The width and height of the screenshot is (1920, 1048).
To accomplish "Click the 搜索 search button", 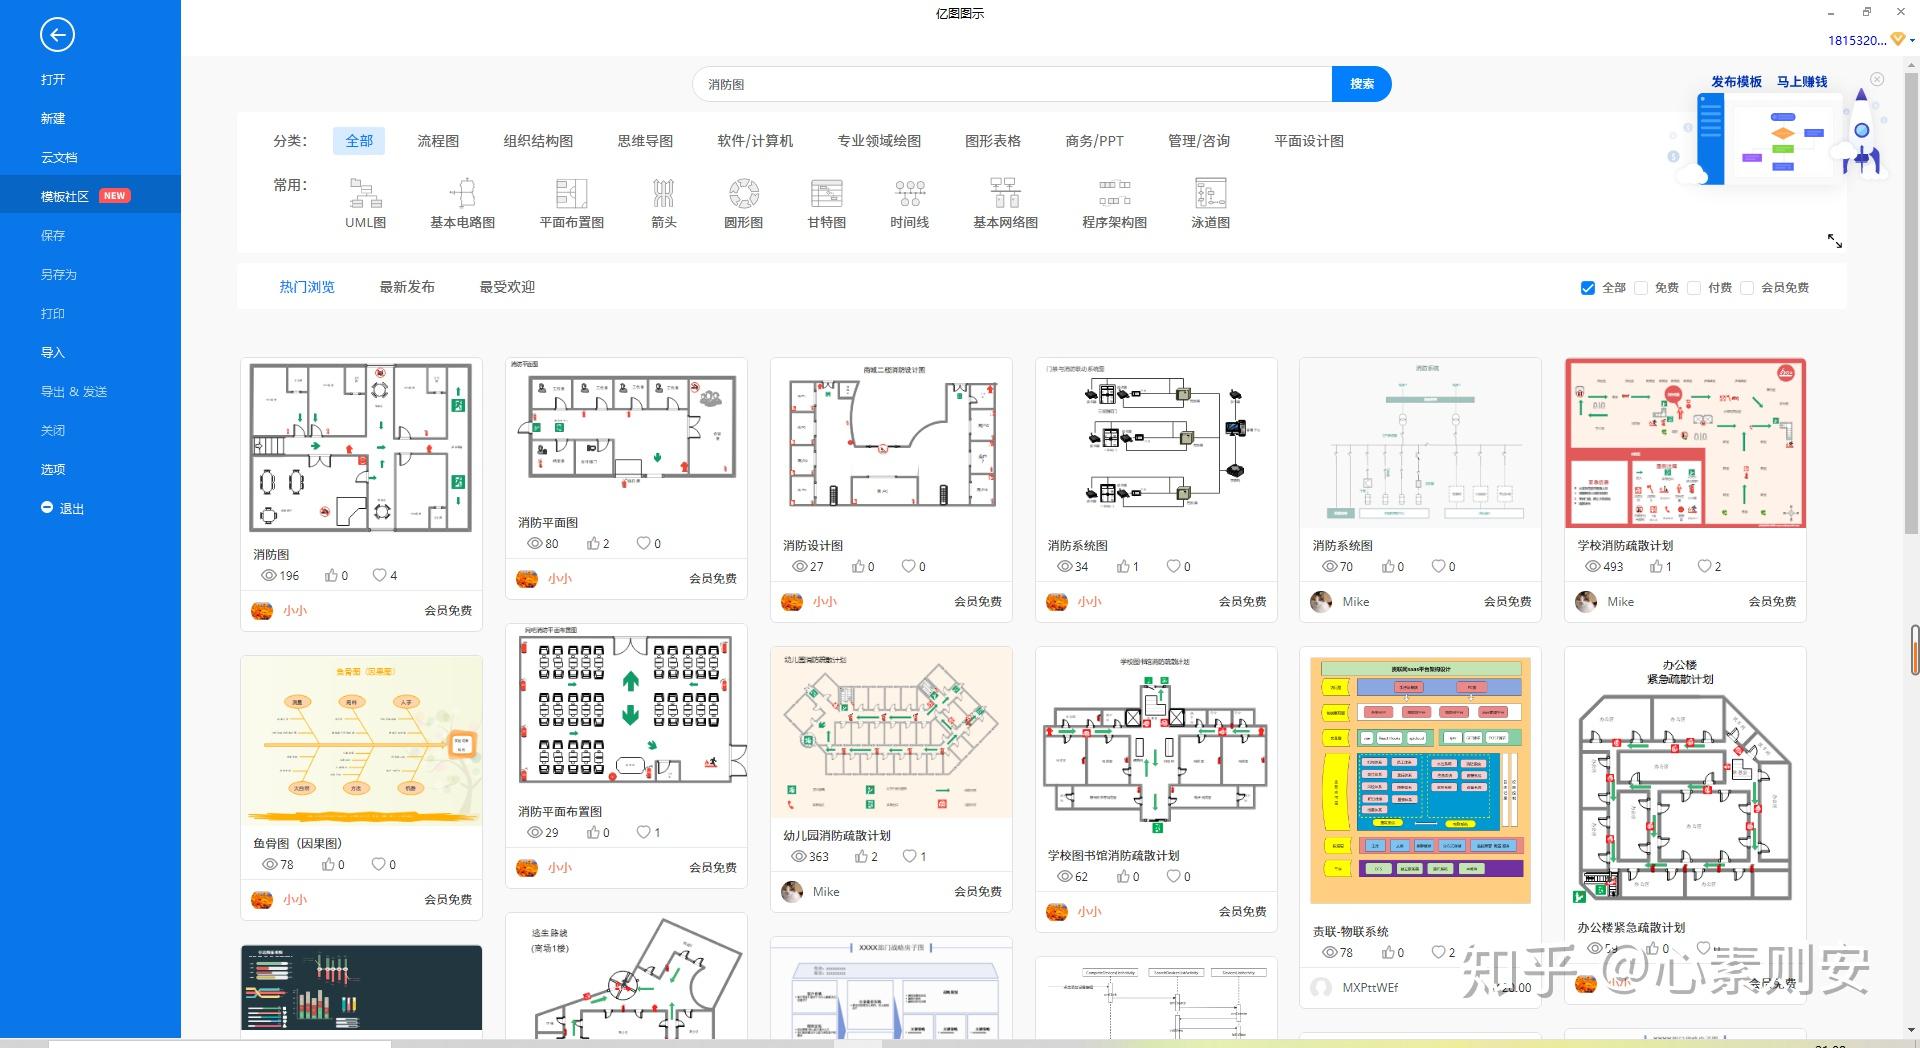I will click(1362, 84).
